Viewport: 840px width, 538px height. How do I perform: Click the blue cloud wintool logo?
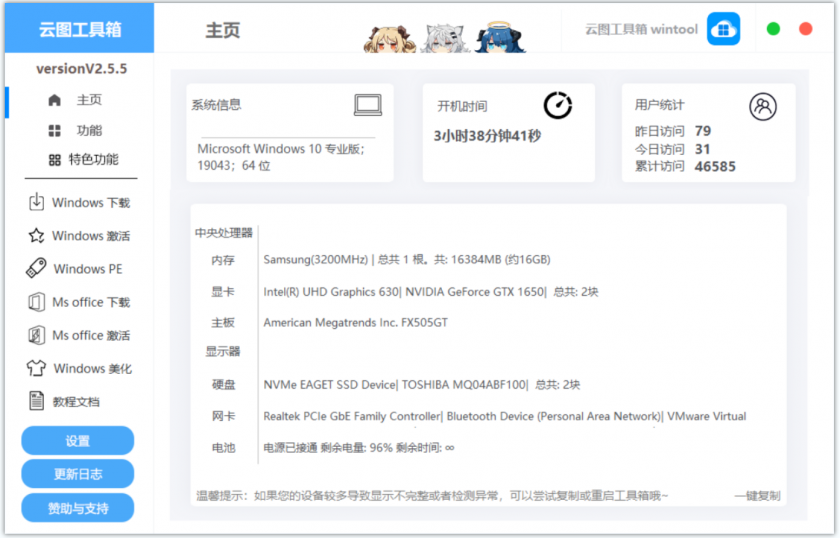pos(723,29)
